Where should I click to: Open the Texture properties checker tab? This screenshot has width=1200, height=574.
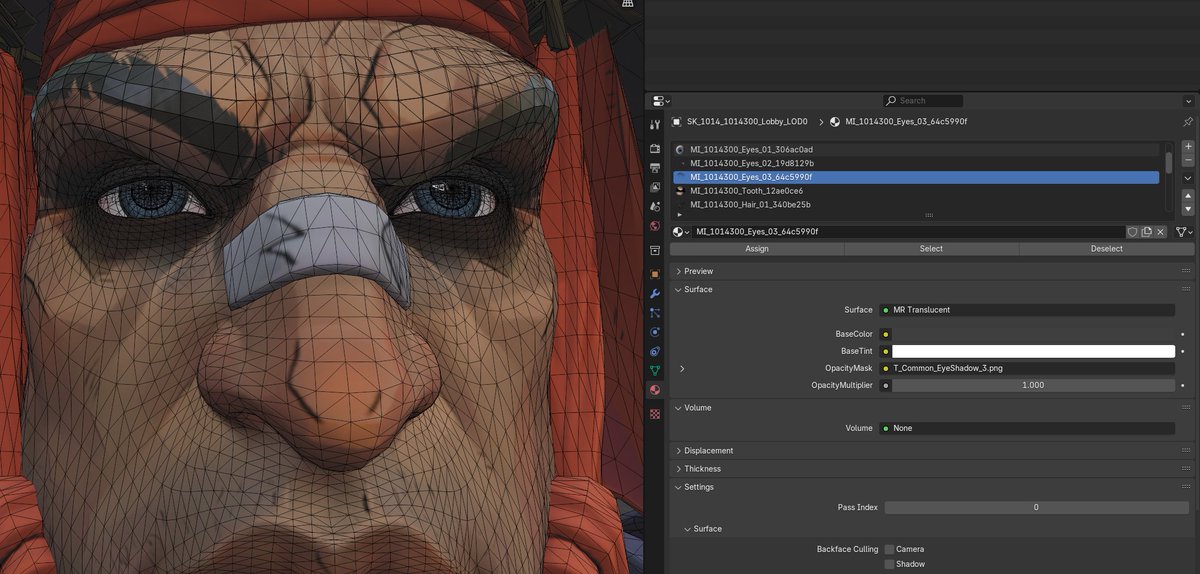(x=655, y=413)
